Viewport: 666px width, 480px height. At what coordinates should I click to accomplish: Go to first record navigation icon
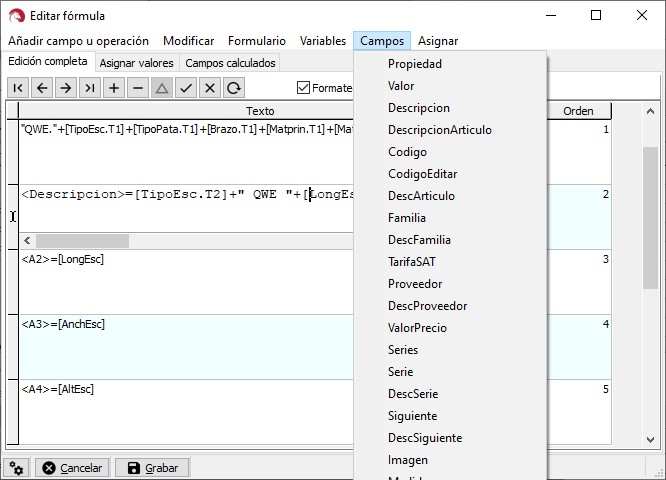coord(18,88)
